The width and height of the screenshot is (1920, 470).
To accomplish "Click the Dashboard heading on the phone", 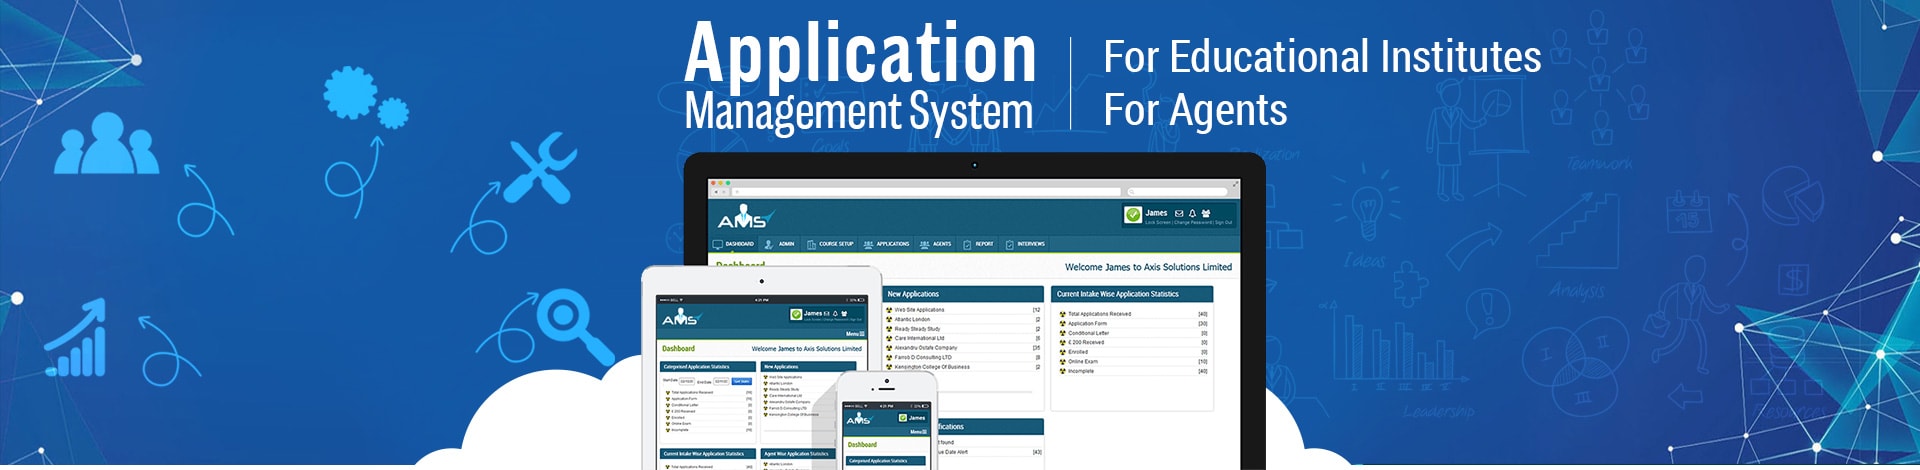I will [862, 444].
